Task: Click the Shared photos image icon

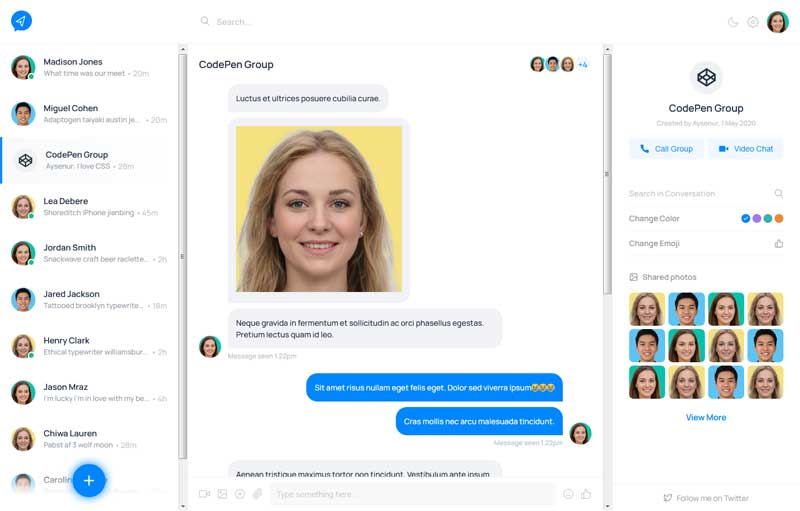Action: click(633, 277)
